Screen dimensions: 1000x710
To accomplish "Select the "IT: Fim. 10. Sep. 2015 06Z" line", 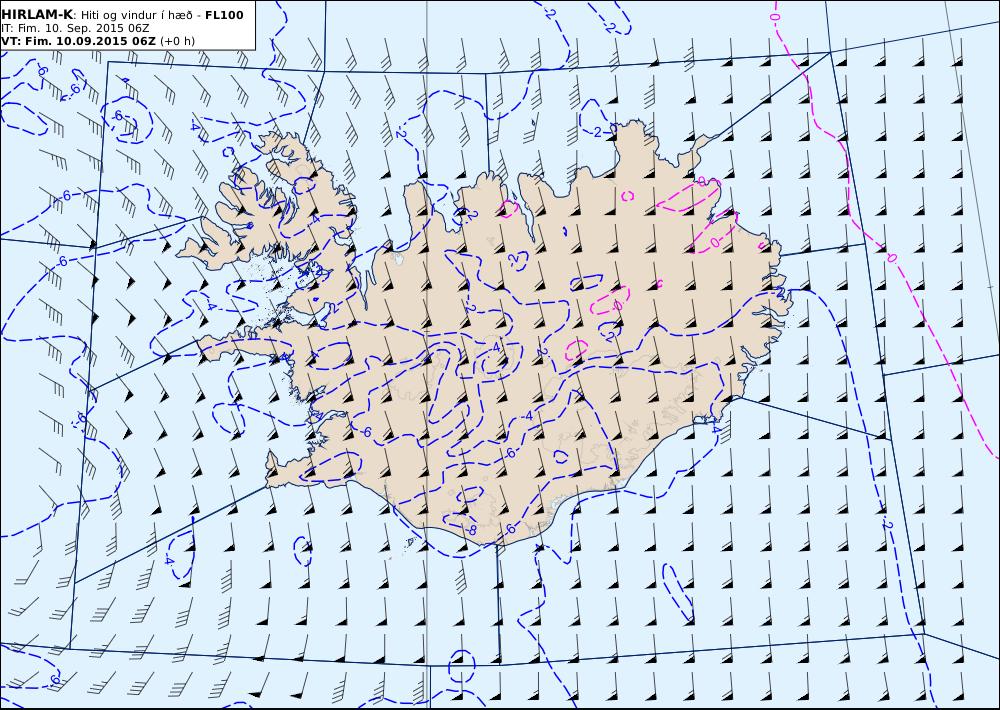I will pos(75,28).
